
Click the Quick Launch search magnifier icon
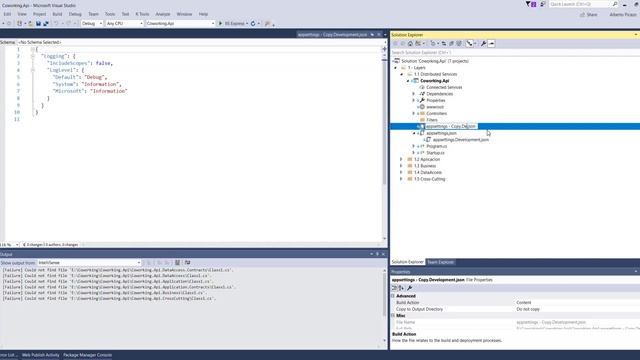pos(615,4)
